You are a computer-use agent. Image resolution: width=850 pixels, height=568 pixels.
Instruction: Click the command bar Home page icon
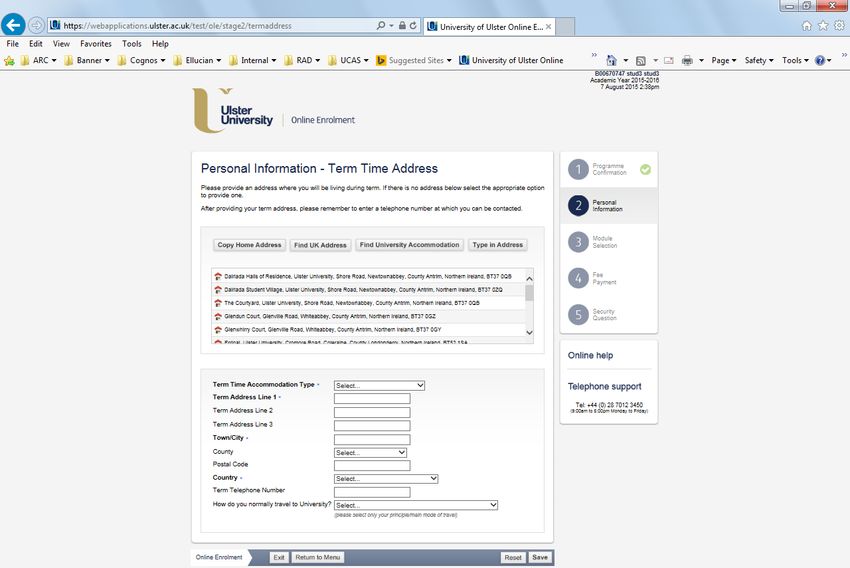coord(611,60)
